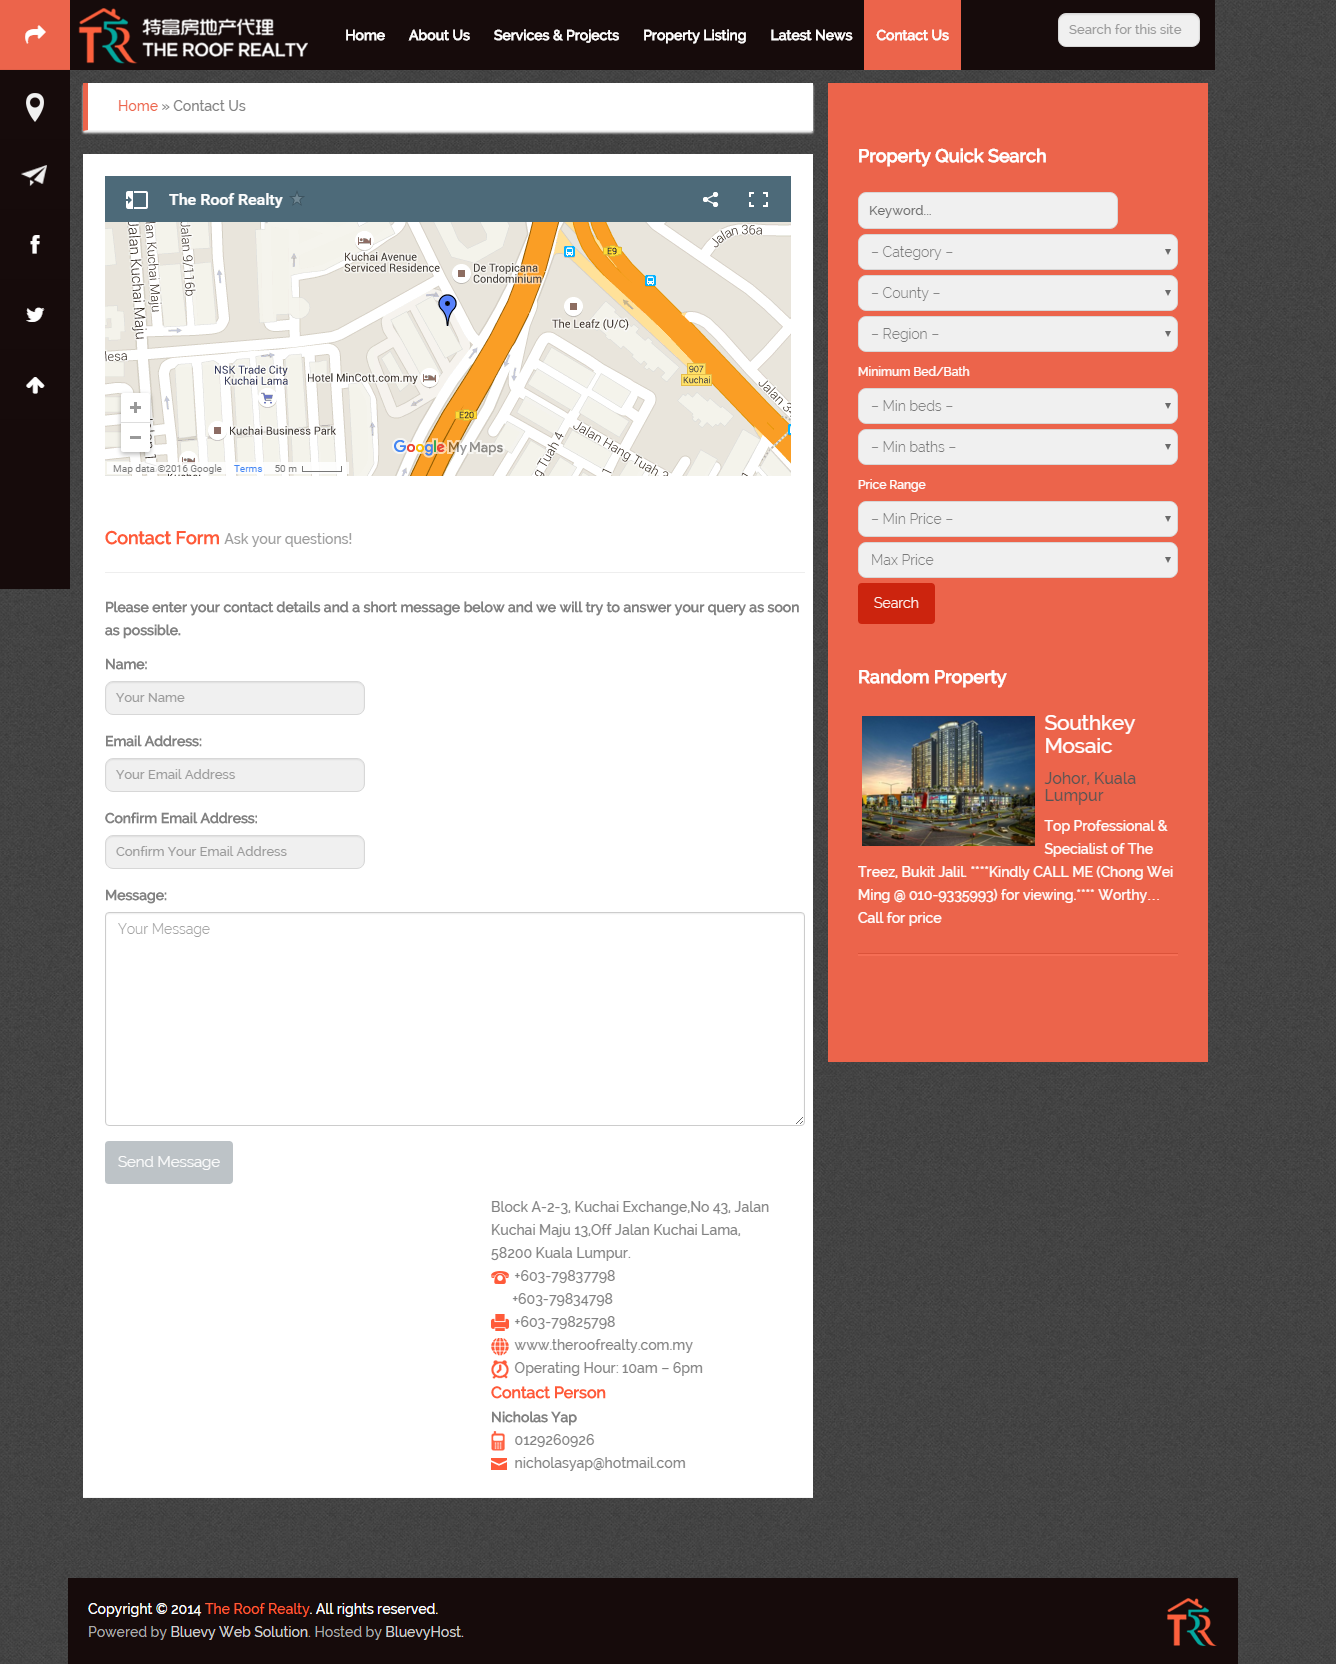Toggle the map legend panel icon
This screenshot has height=1664, width=1336.
[137, 199]
